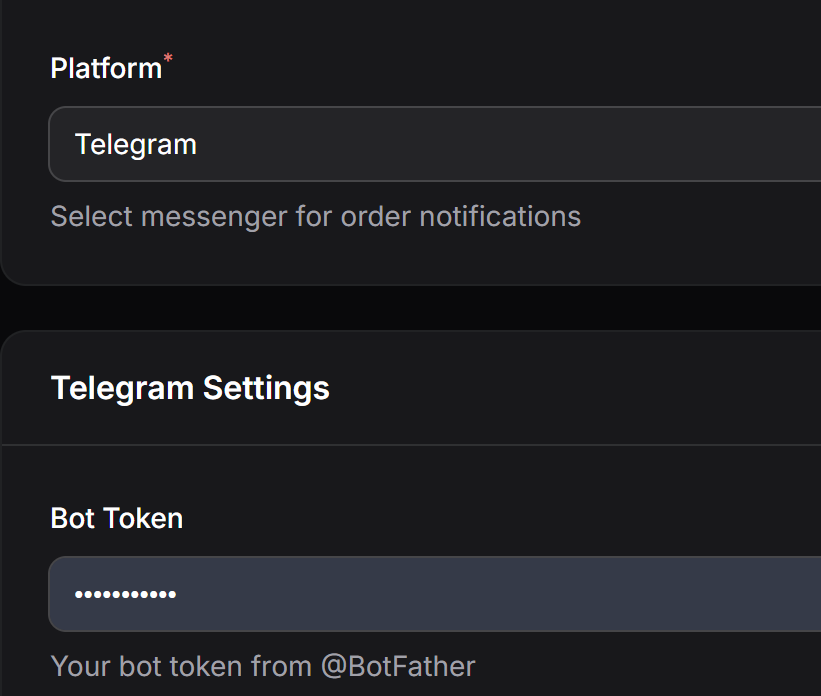Screen dimensions: 821x696
Task: Click the word 'Telegram' in Settings heading
Action: pyautogui.click(x=122, y=388)
